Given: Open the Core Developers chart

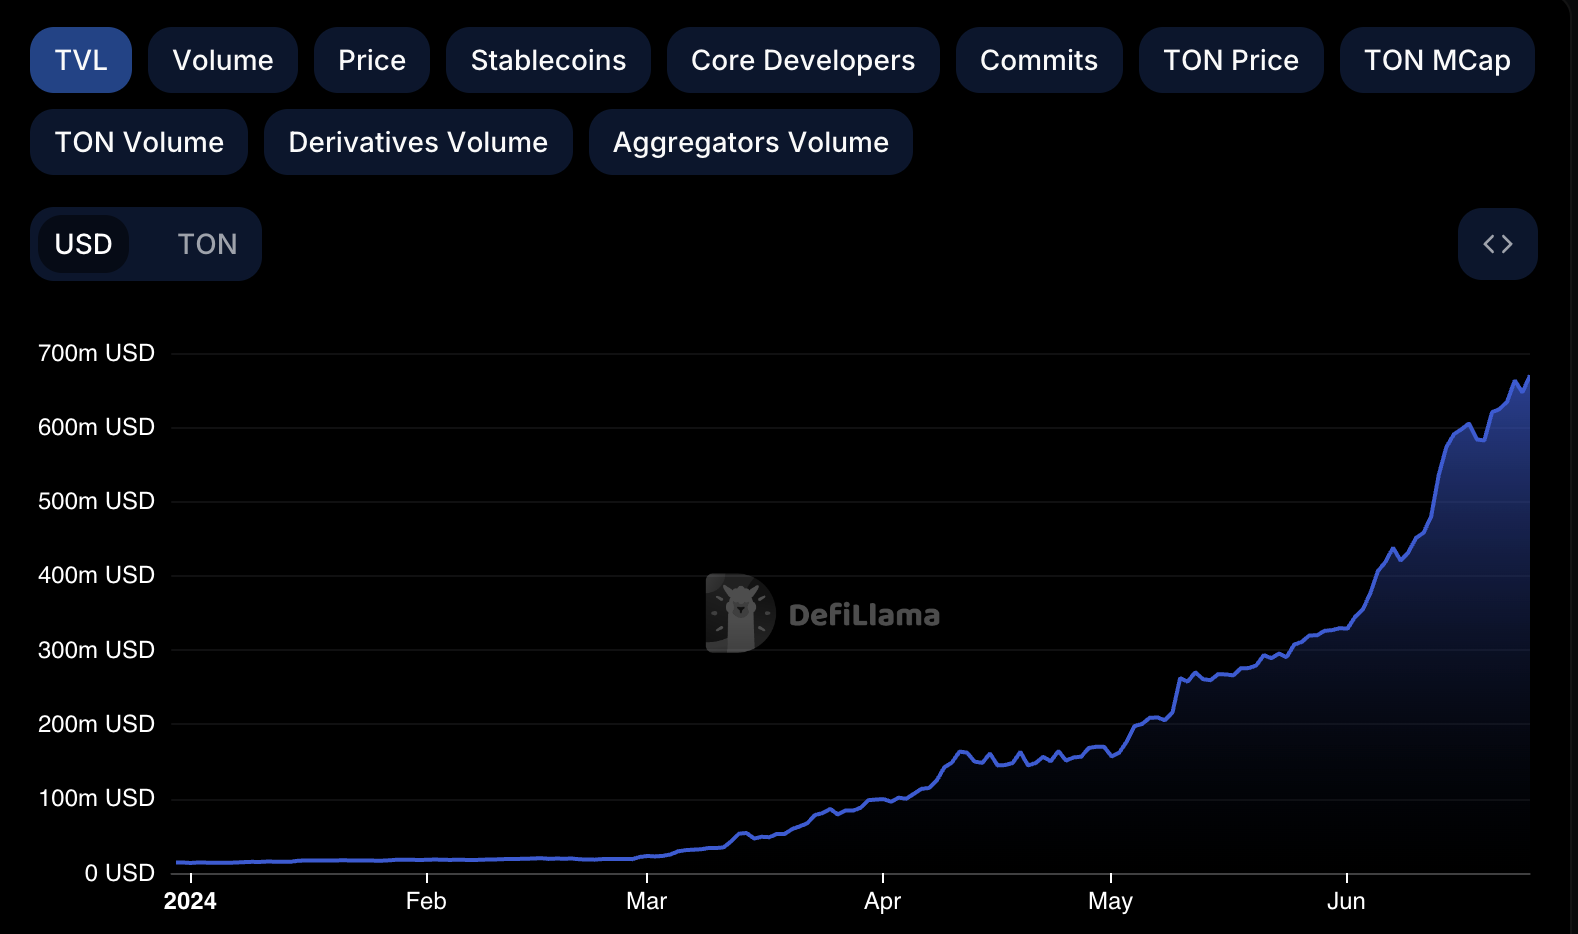Looking at the screenshot, I should point(802,60).
